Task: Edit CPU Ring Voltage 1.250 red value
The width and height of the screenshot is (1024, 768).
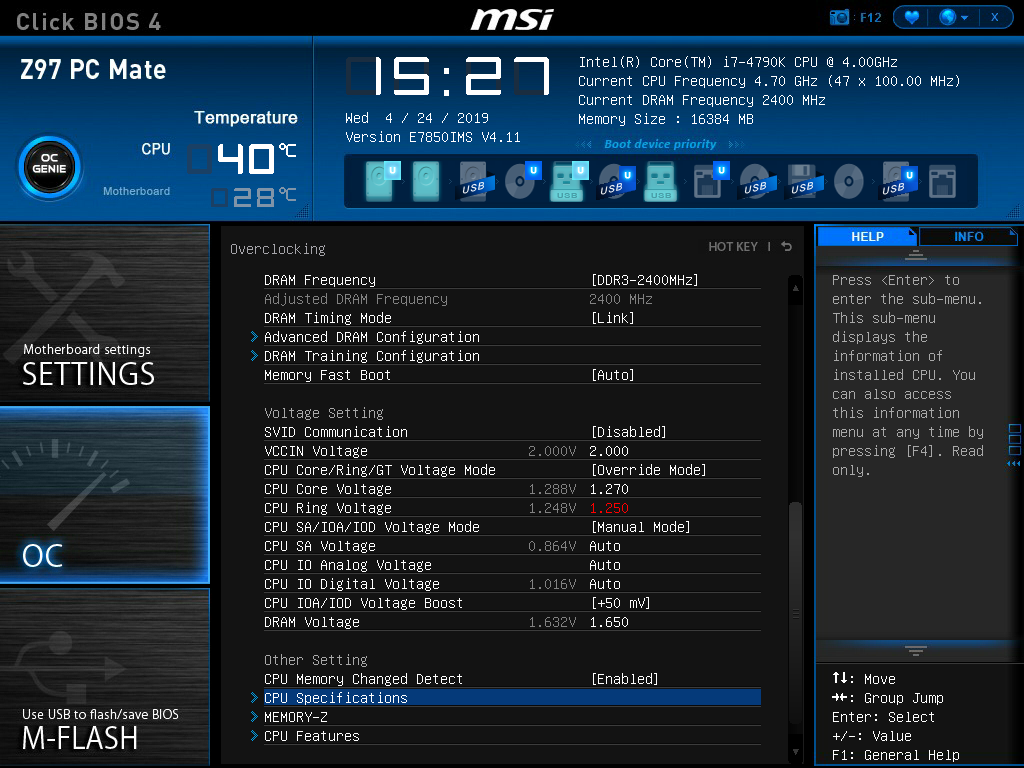Action: pyautogui.click(x=609, y=508)
